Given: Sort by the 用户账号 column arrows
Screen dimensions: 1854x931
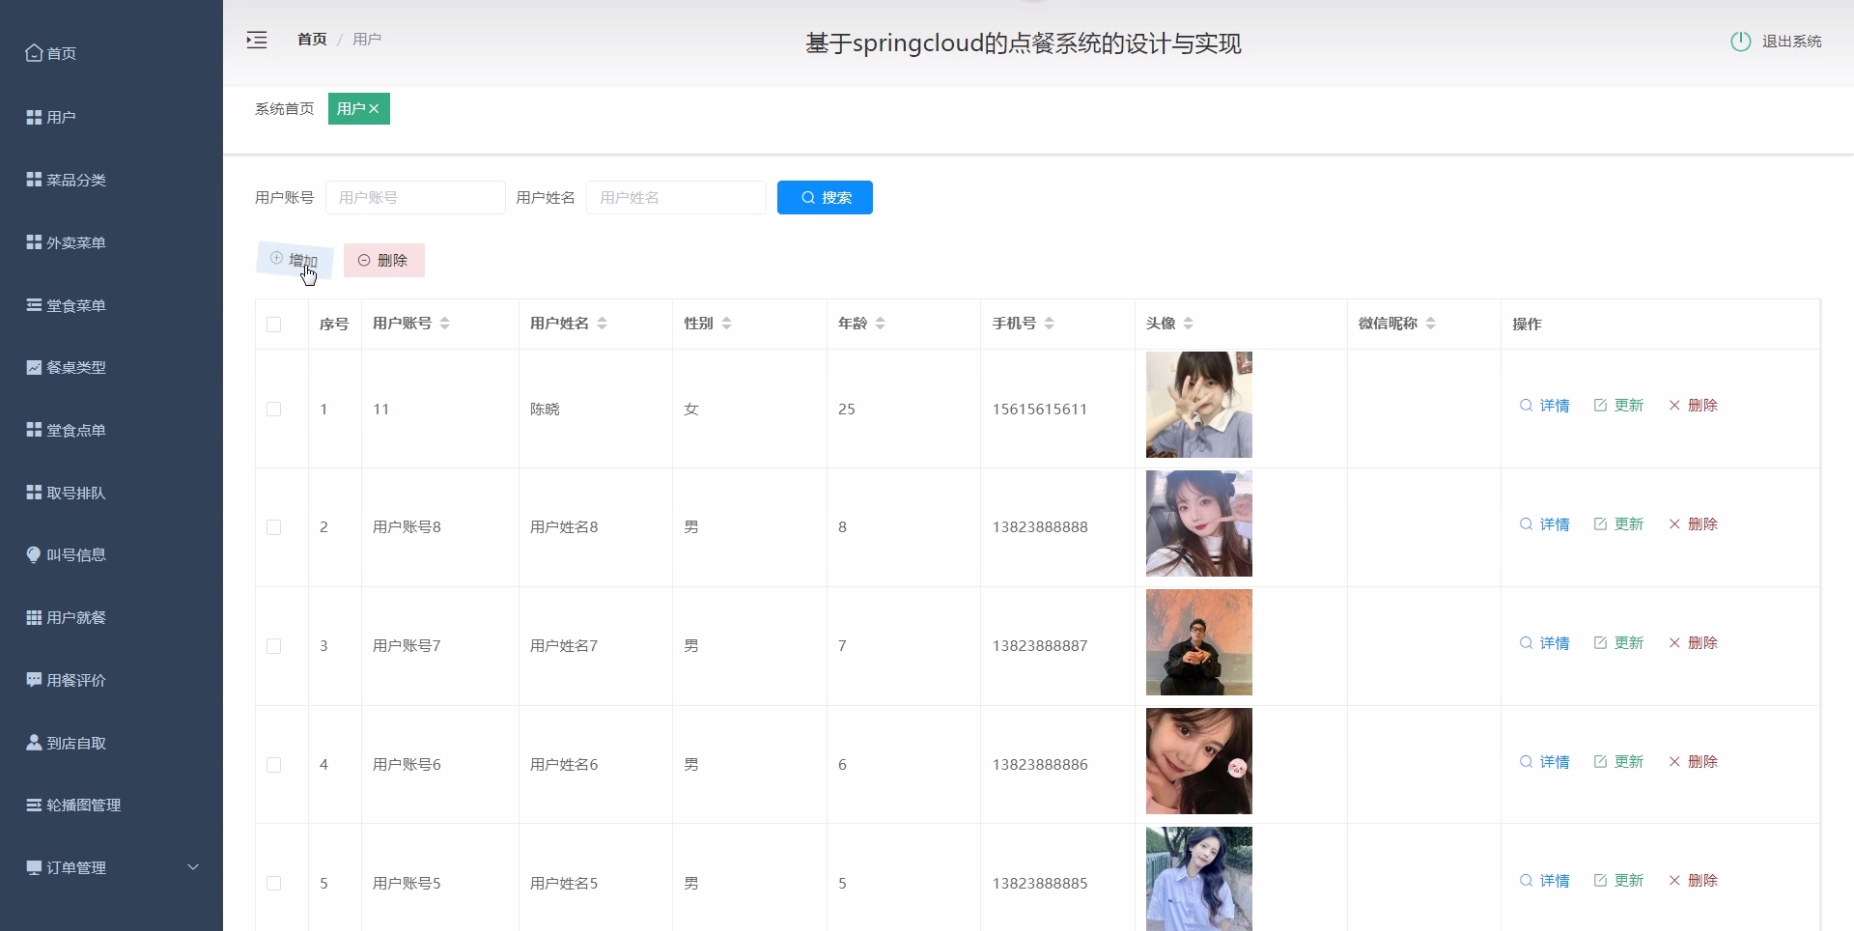Looking at the screenshot, I should (x=445, y=323).
